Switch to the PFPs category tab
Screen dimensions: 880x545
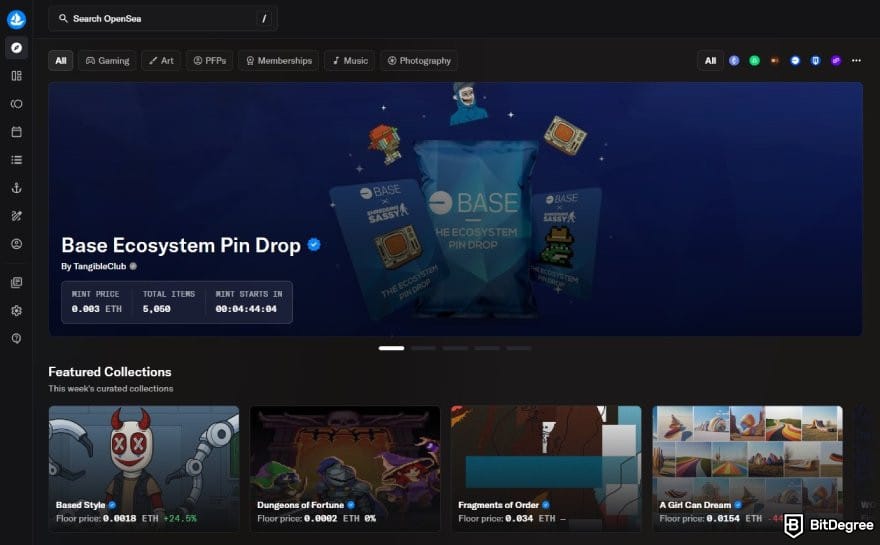point(209,61)
